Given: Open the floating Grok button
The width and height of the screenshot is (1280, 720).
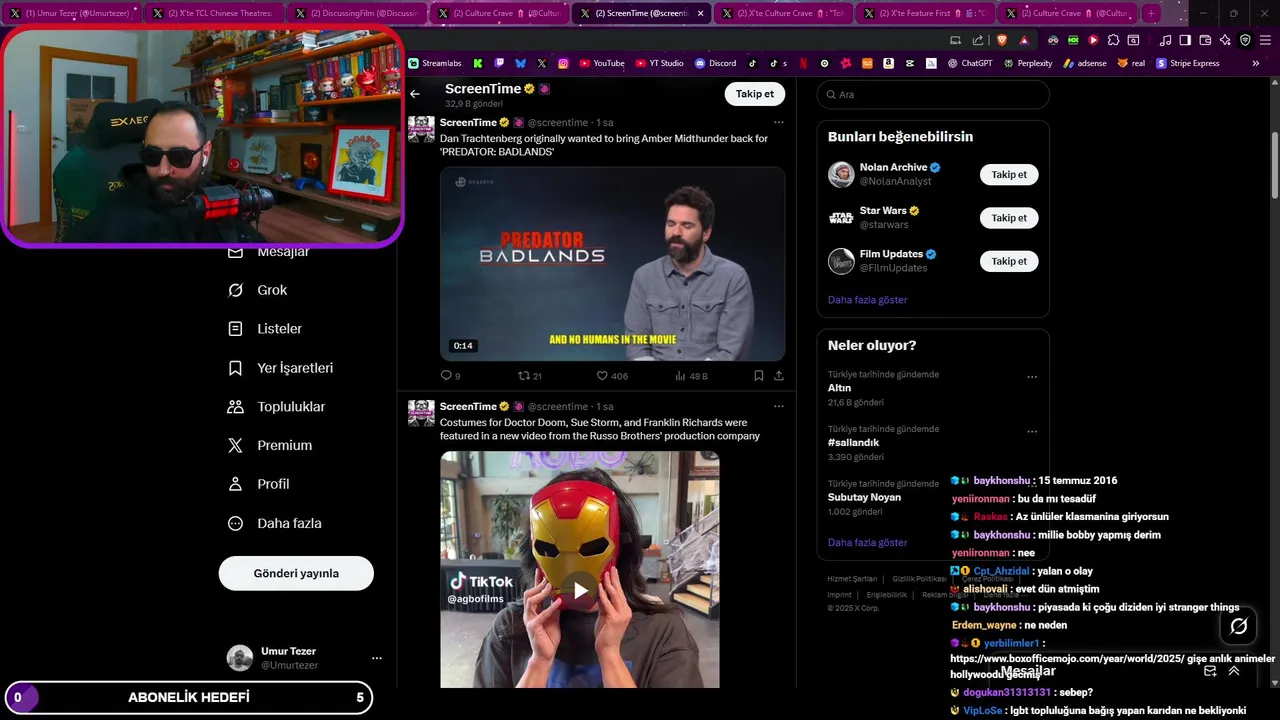Looking at the screenshot, I should [x=1239, y=626].
